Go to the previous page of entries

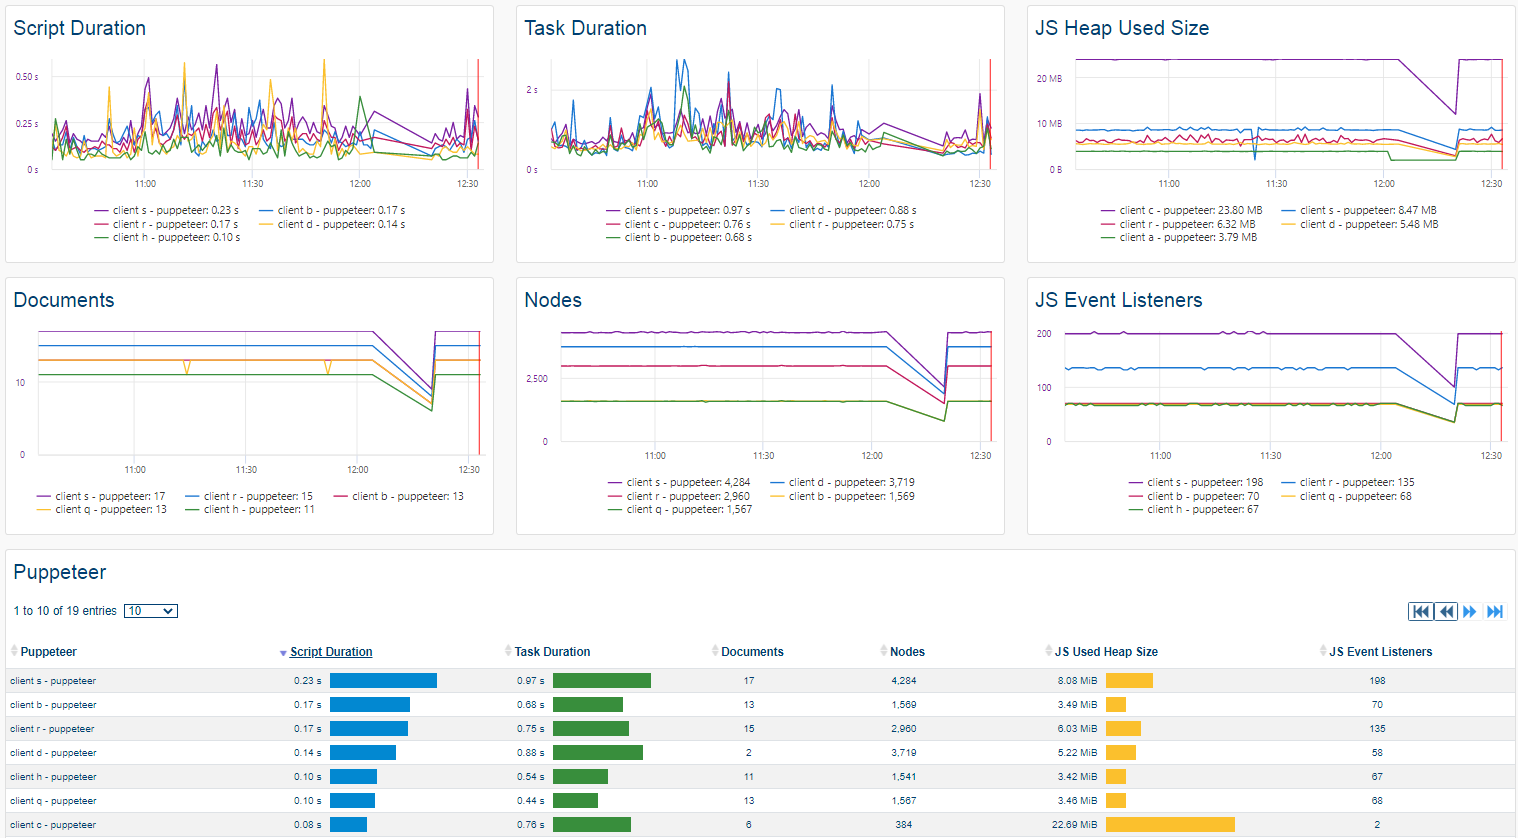[1446, 611]
